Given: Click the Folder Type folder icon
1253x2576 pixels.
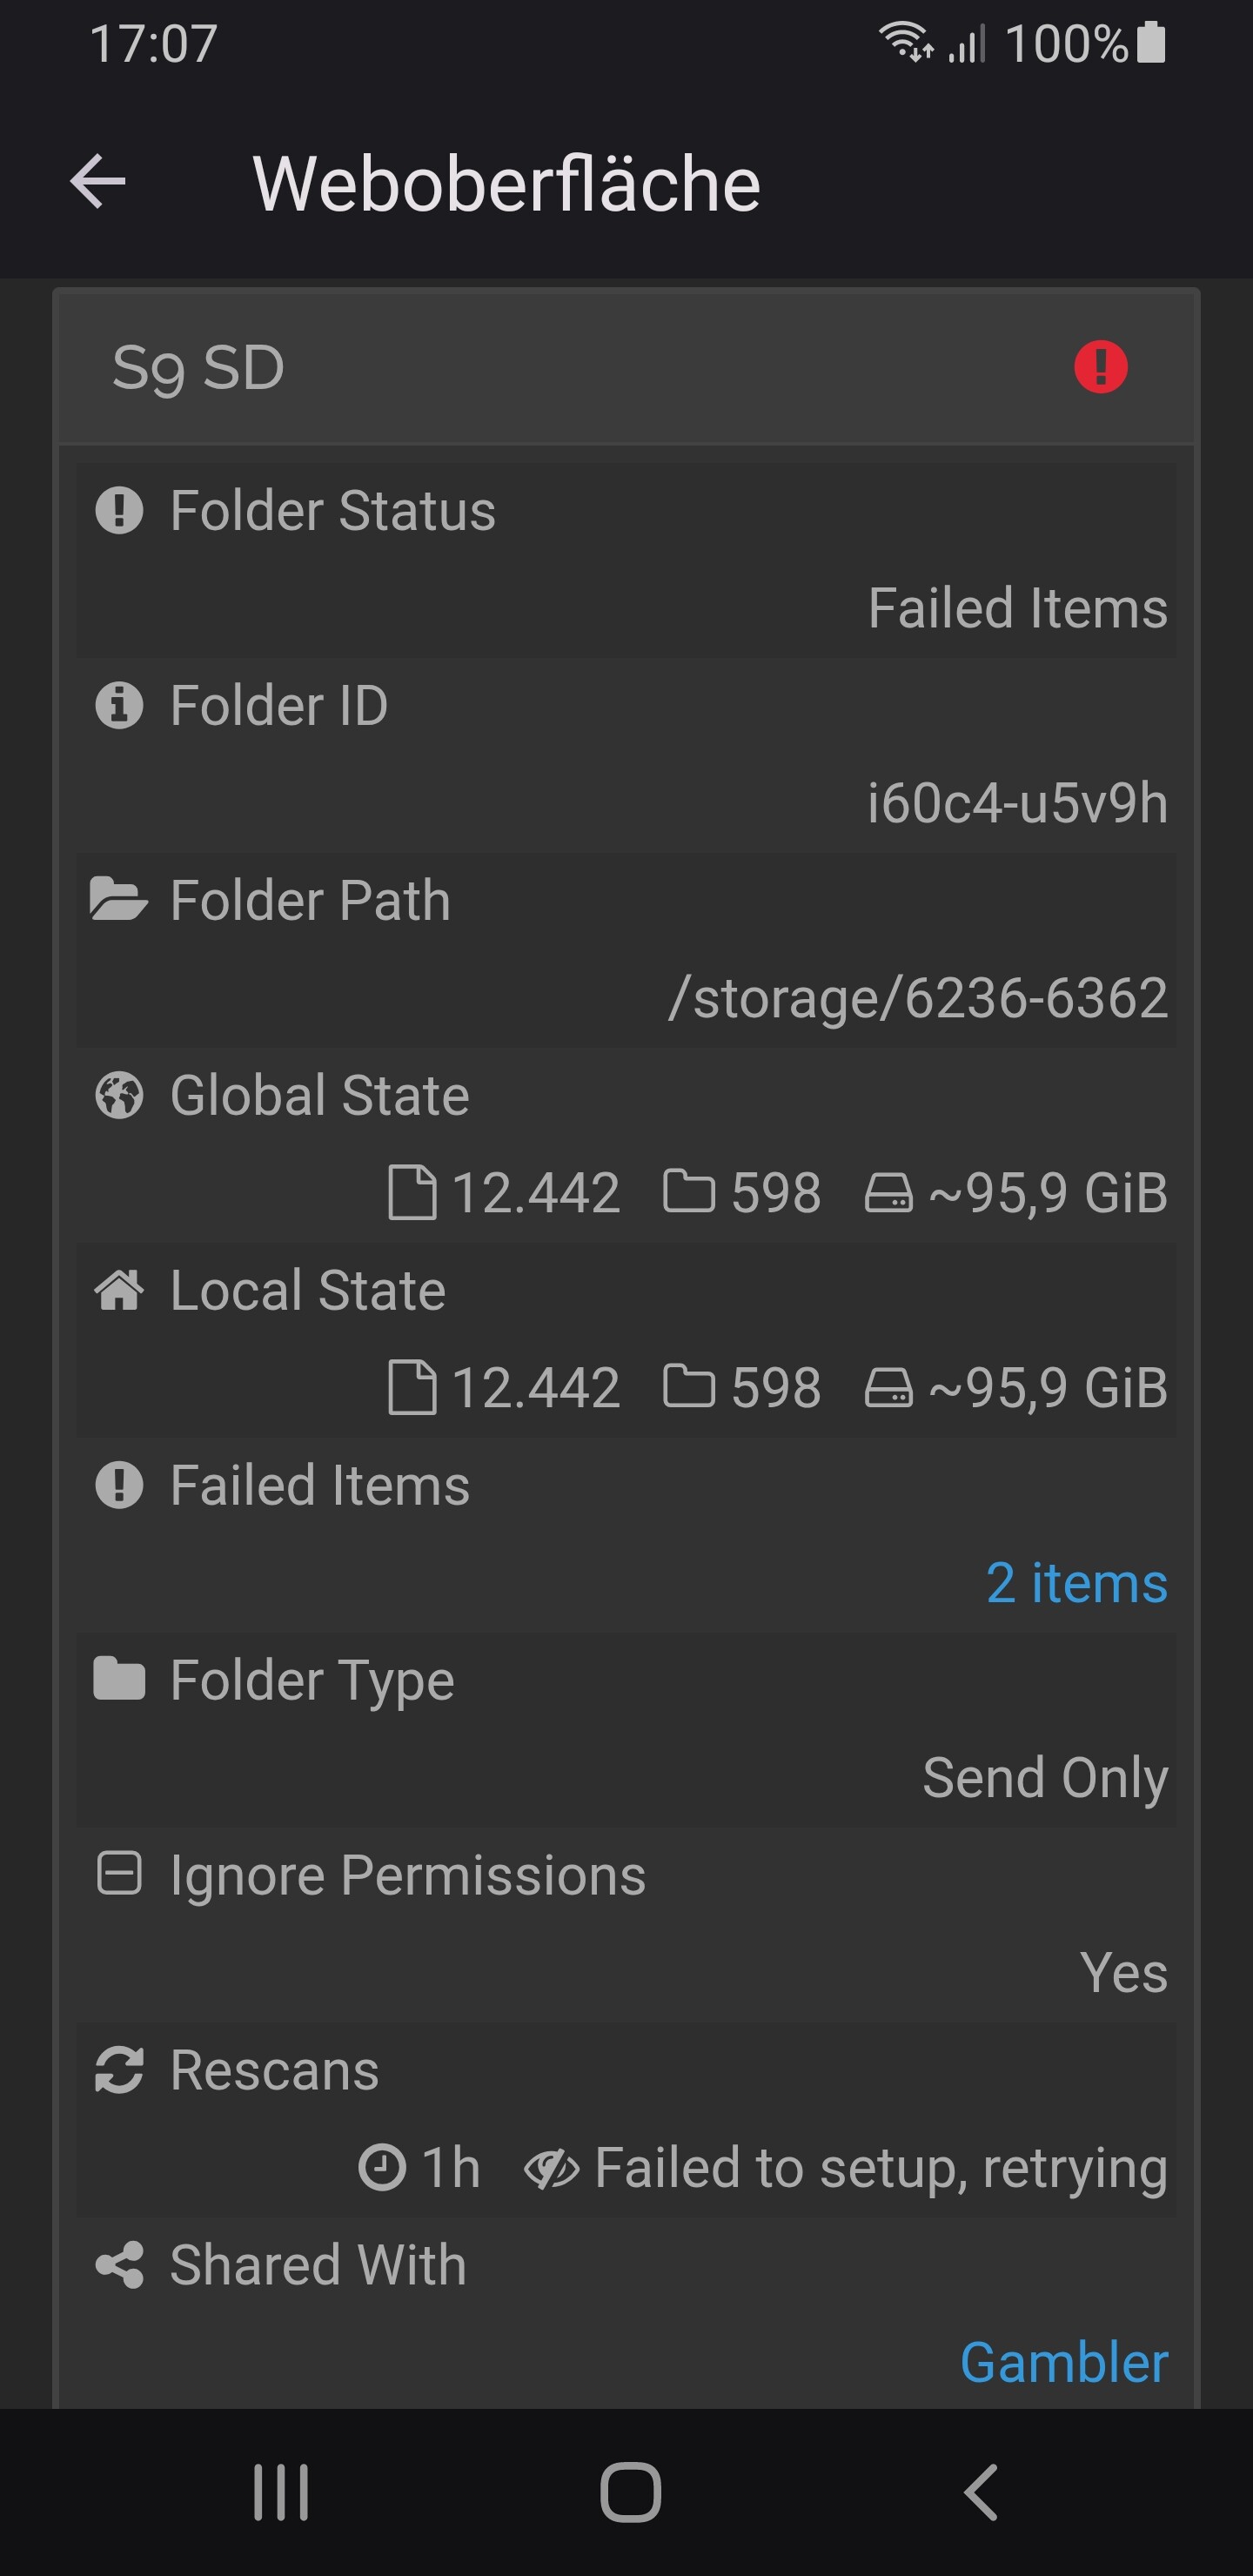Looking at the screenshot, I should tap(119, 1679).
